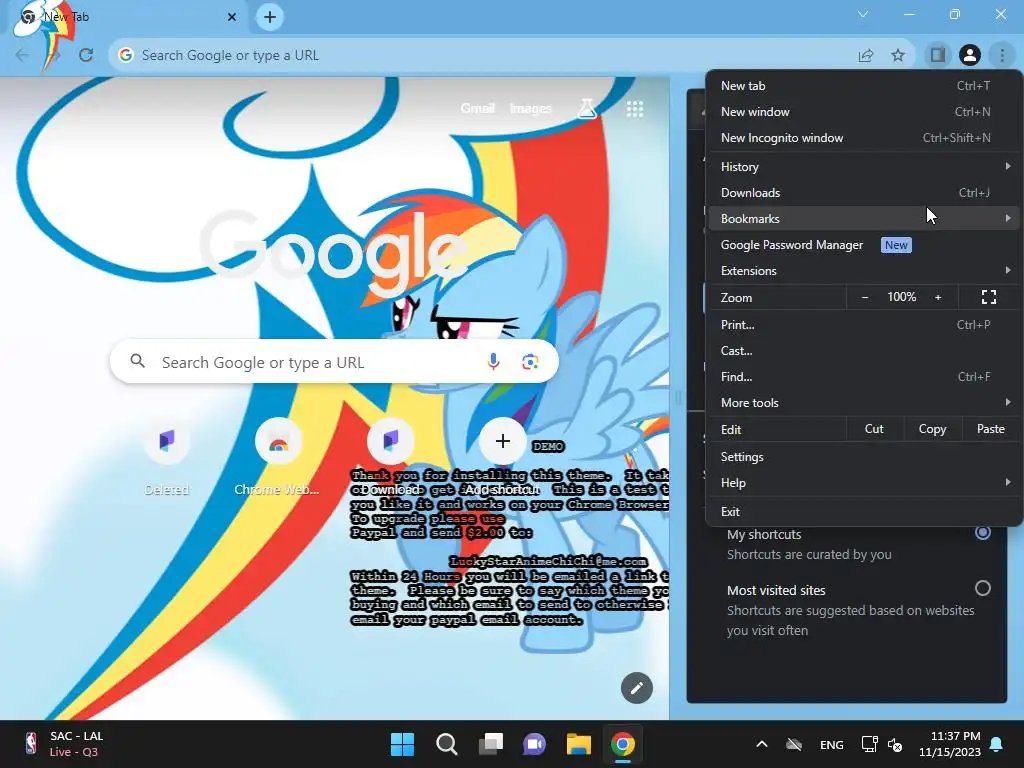Screen dimensions: 1024x768
Task: Show hidden system tray icons chevron
Action: click(x=761, y=744)
